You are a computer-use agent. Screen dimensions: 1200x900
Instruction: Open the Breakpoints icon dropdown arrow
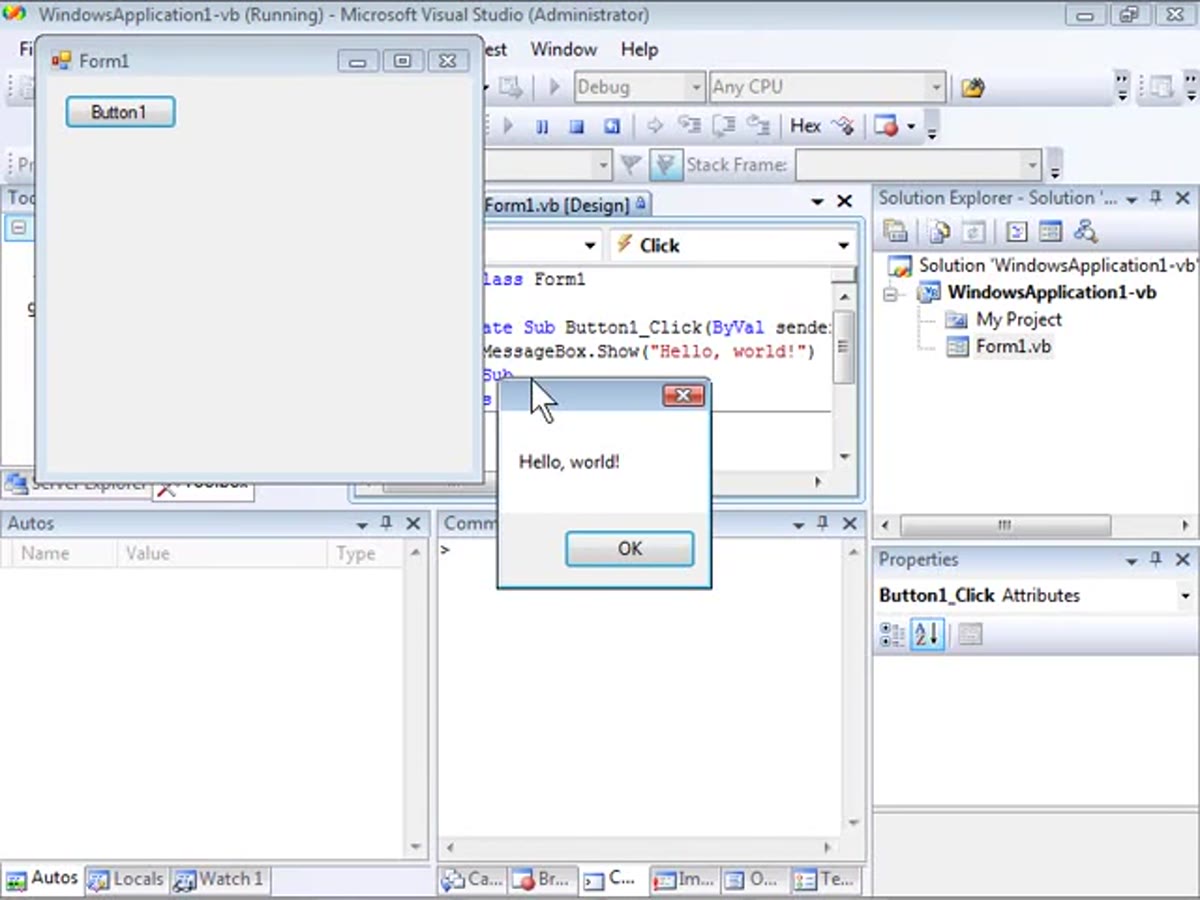coord(911,127)
